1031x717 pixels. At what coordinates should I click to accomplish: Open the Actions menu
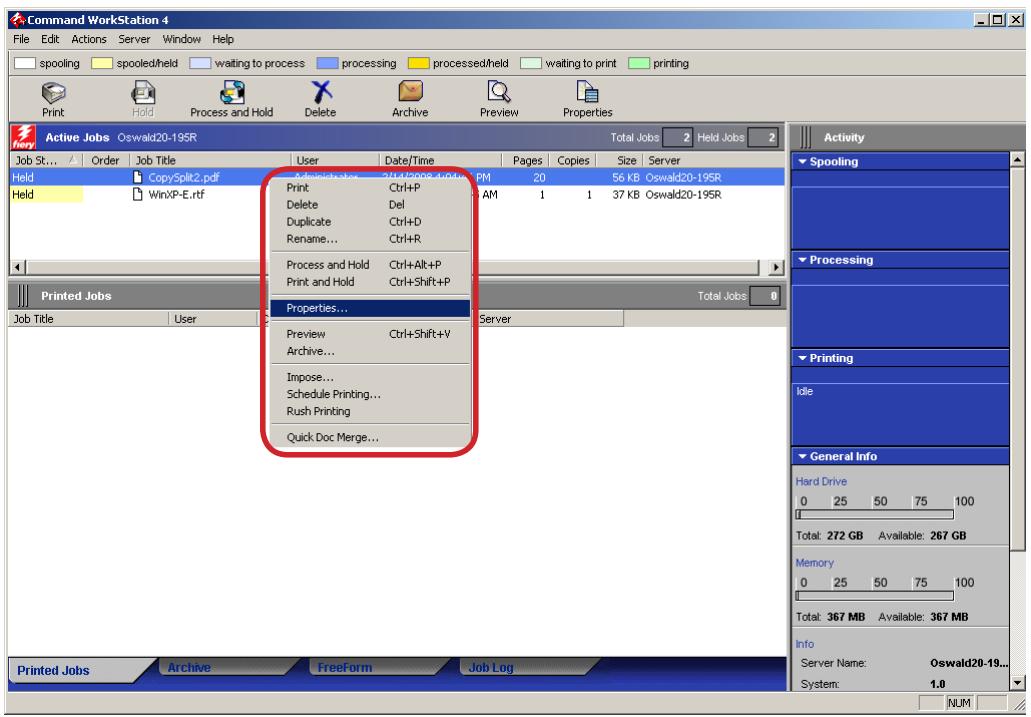(89, 39)
